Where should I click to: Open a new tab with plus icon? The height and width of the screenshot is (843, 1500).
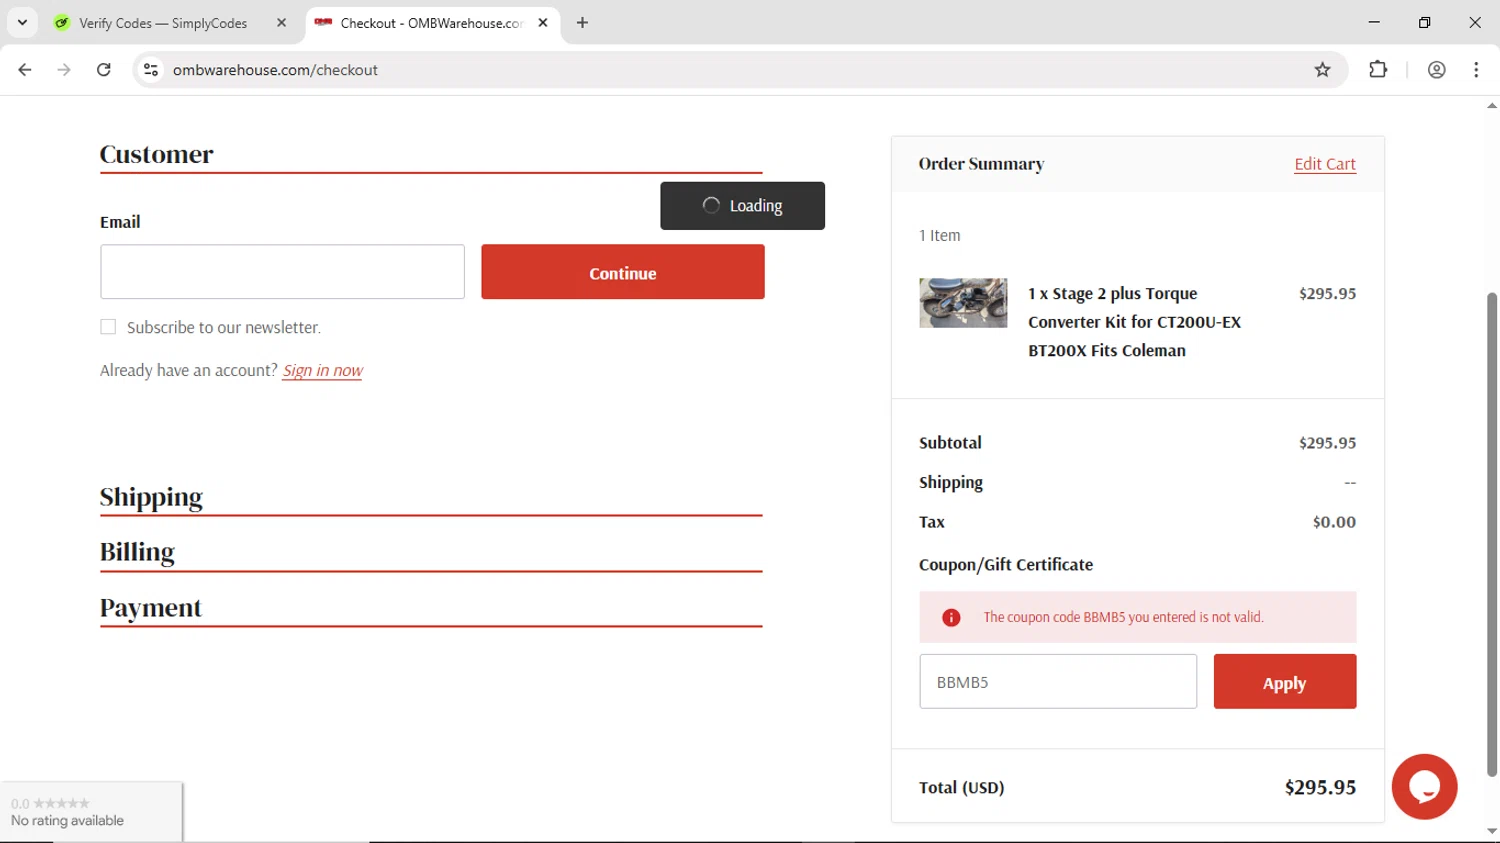coord(582,22)
